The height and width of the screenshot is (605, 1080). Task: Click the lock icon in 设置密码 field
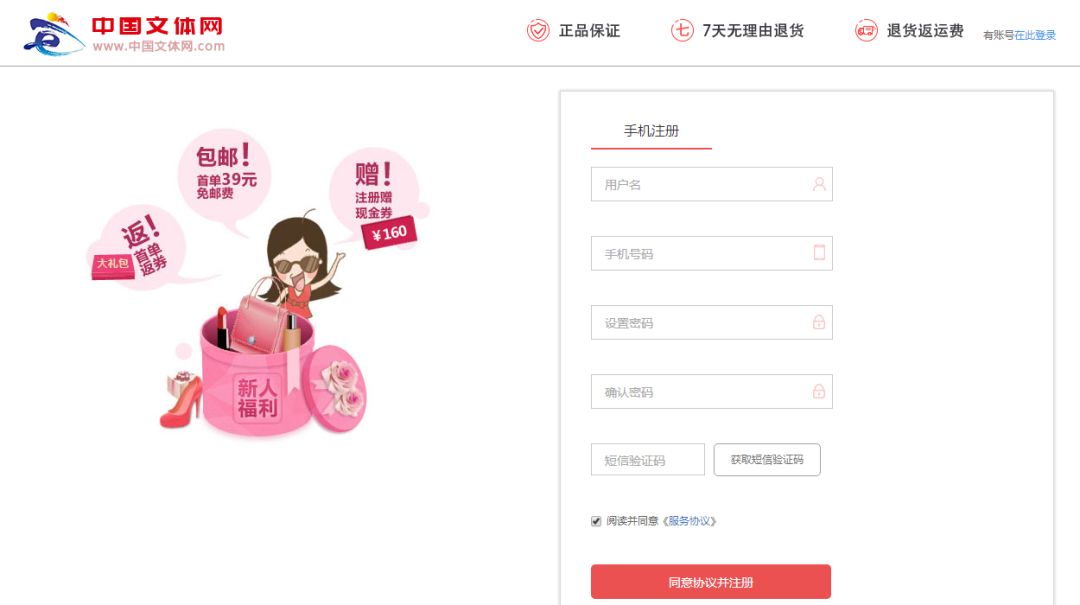coord(819,322)
